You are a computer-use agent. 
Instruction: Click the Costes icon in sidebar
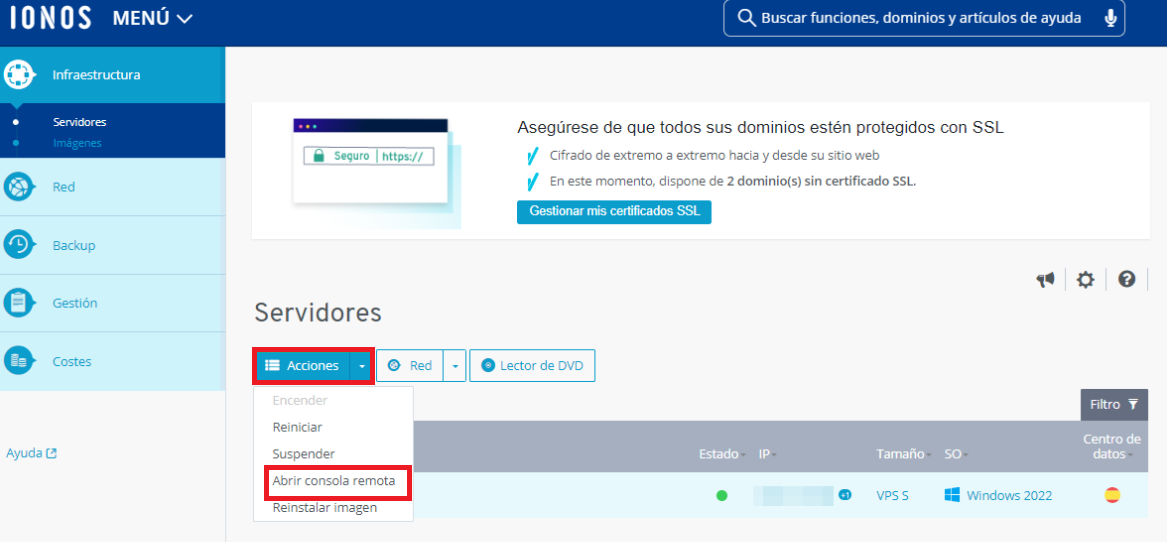tap(19, 361)
